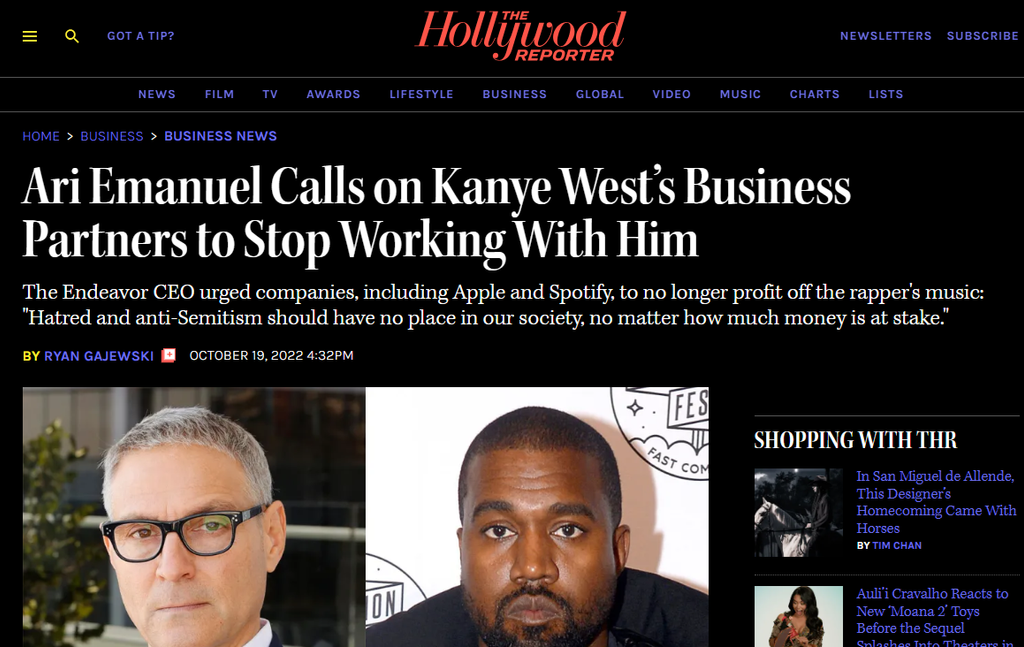
Task: Click the Subscribe button
Action: (982, 36)
